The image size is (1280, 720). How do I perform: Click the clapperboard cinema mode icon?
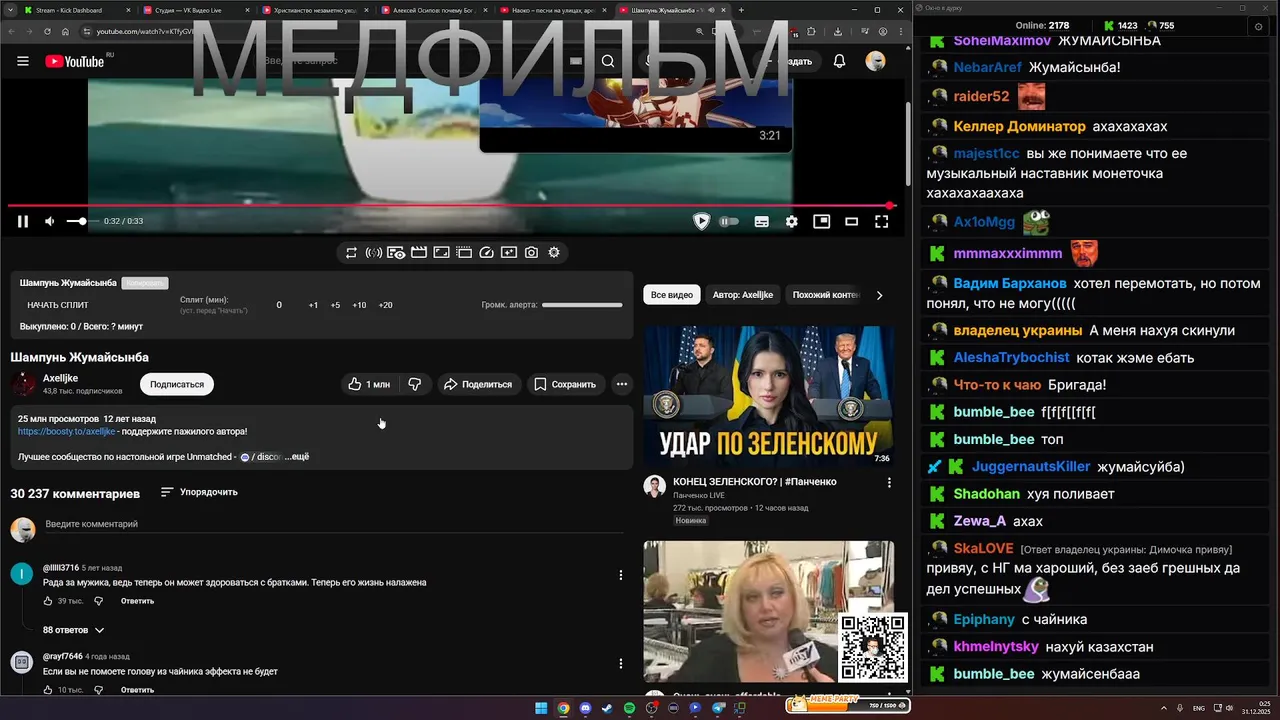coord(419,253)
